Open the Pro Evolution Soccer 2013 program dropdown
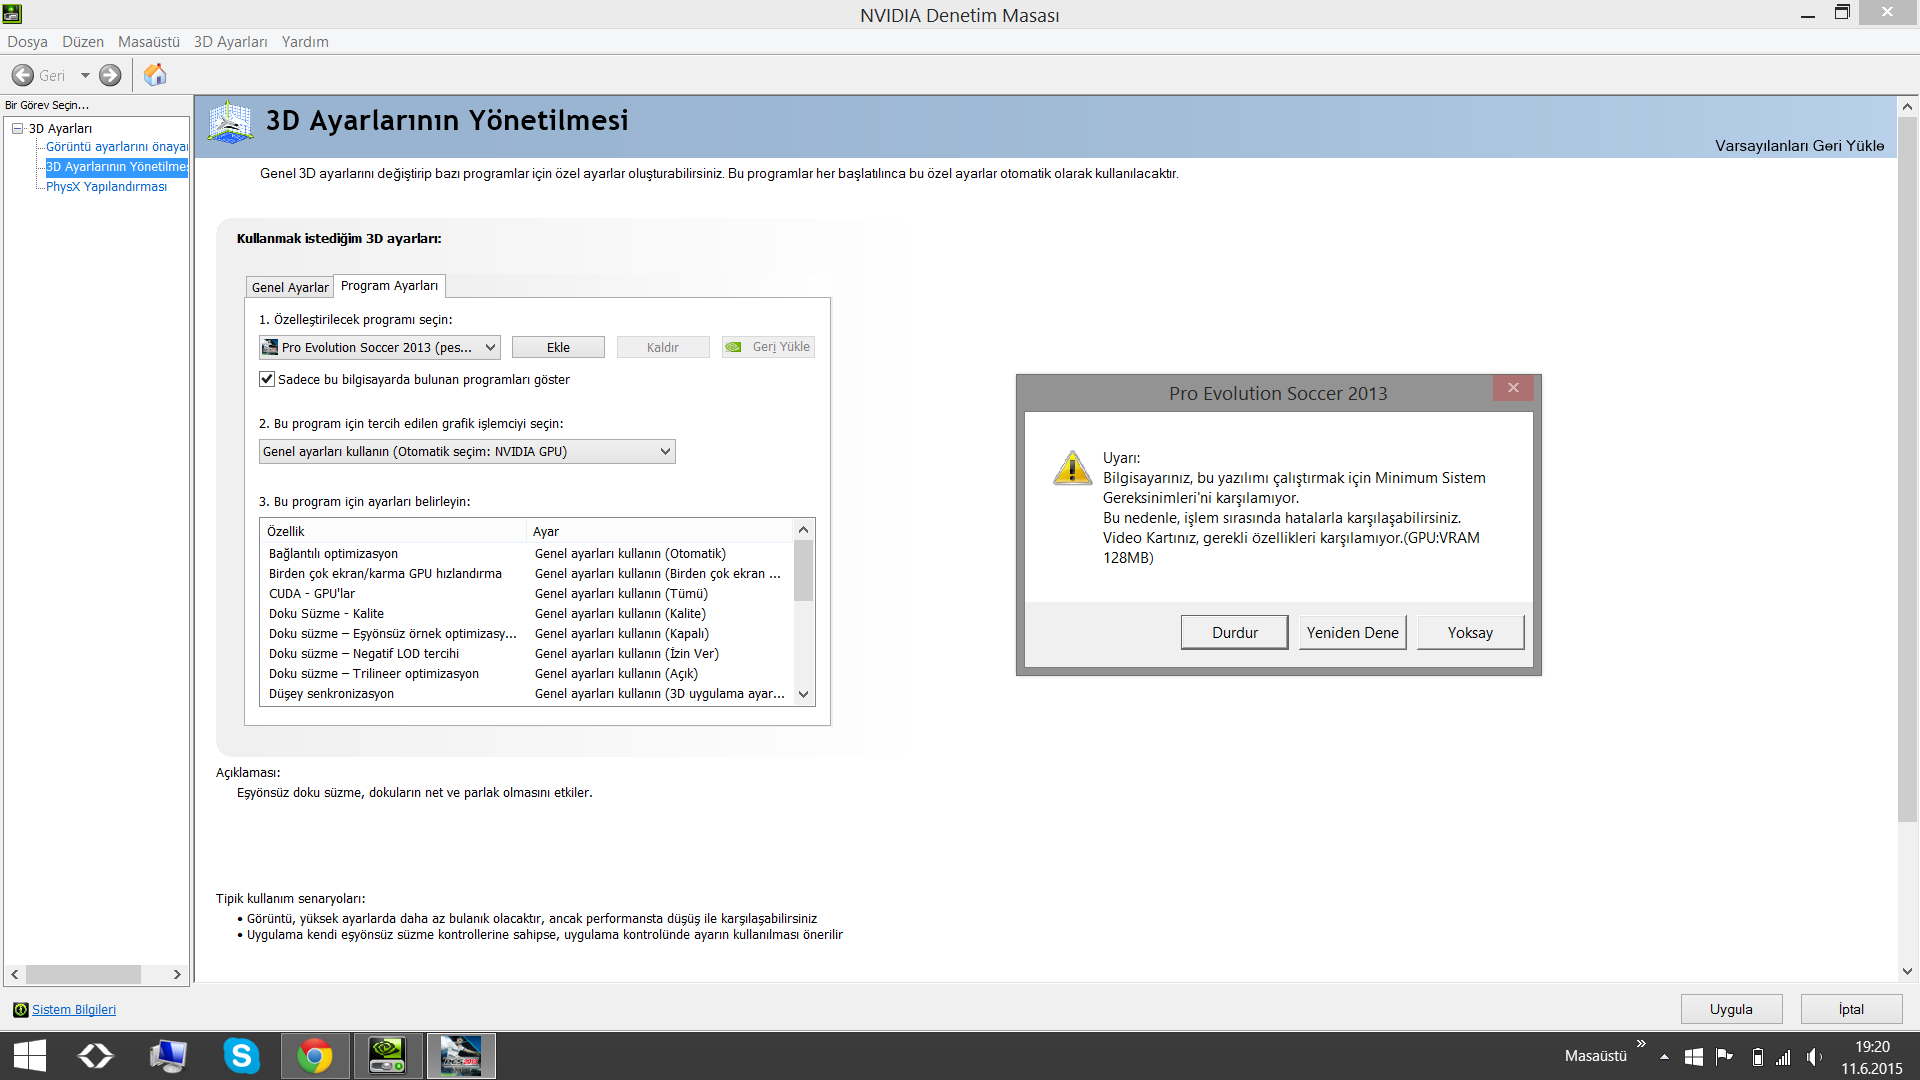The width and height of the screenshot is (1920, 1080). coord(380,347)
